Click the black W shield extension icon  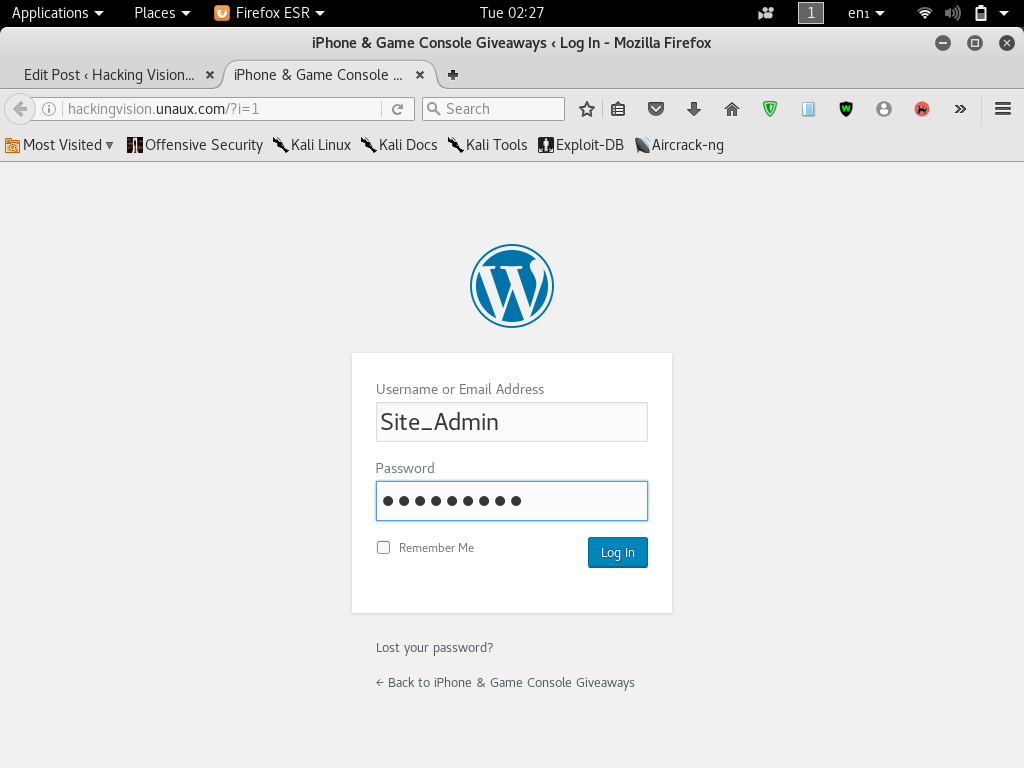(x=845, y=109)
